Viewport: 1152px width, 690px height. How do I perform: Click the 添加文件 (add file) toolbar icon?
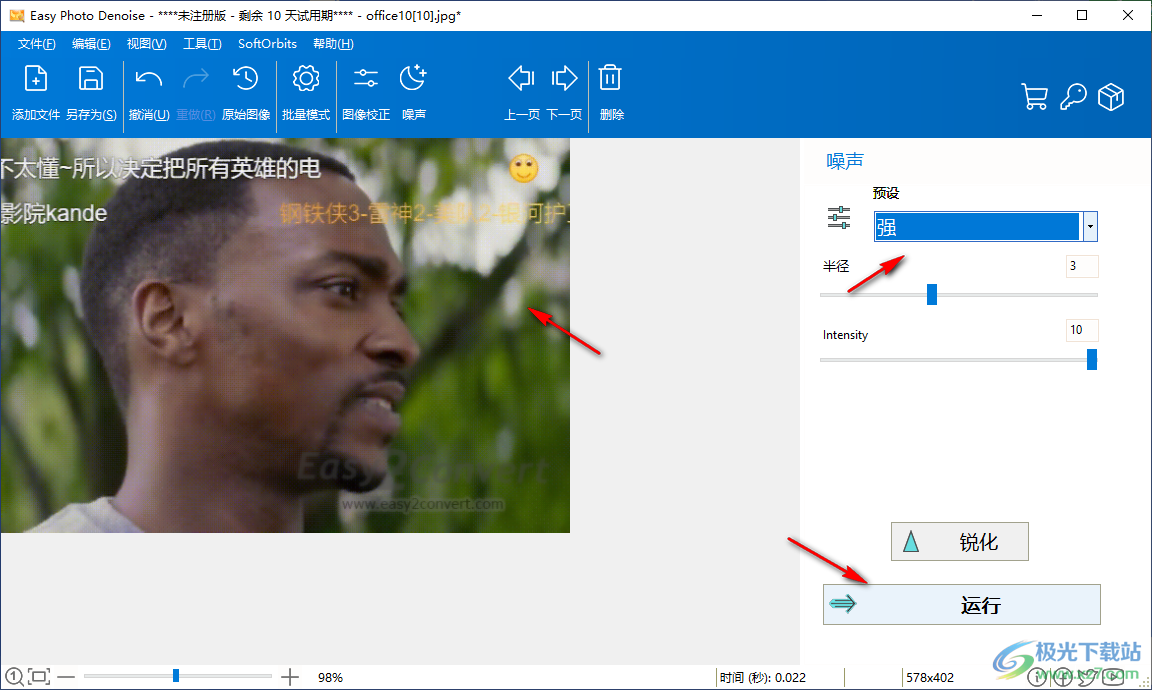[35, 79]
